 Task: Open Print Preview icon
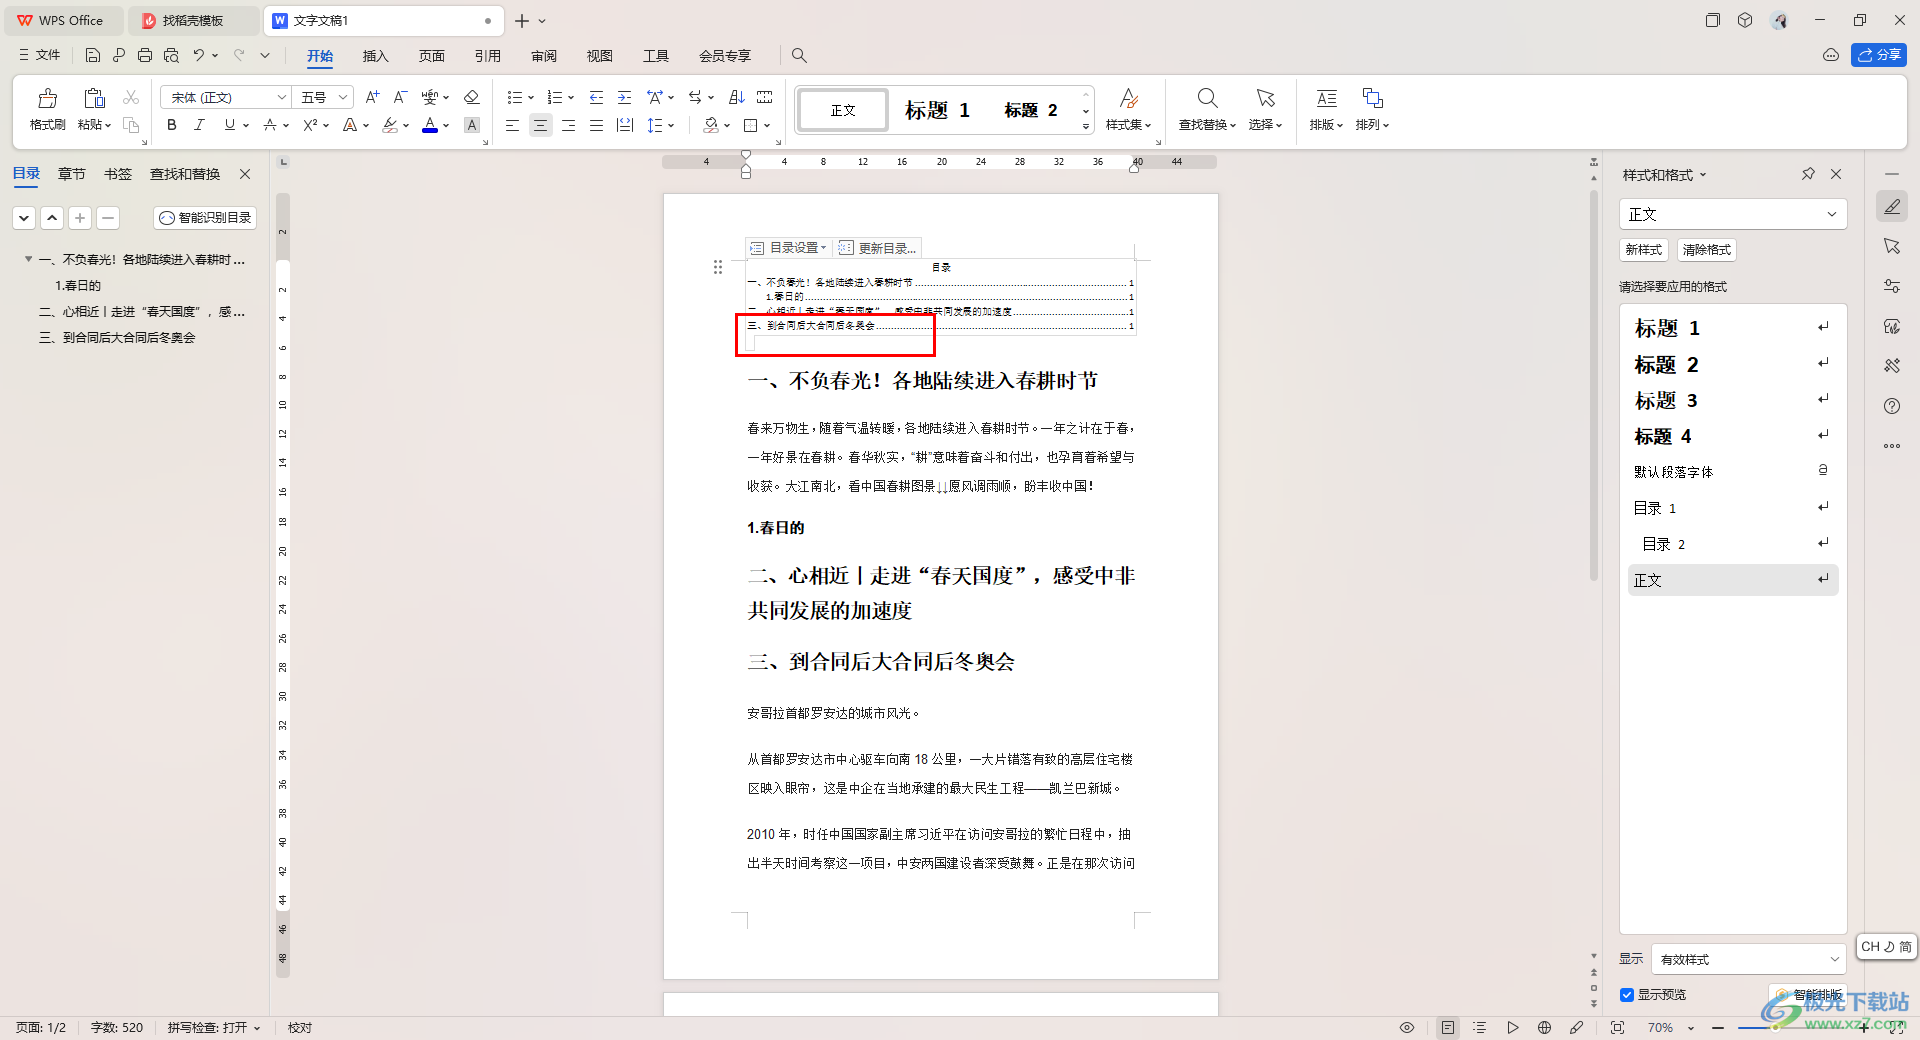click(171, 55)
